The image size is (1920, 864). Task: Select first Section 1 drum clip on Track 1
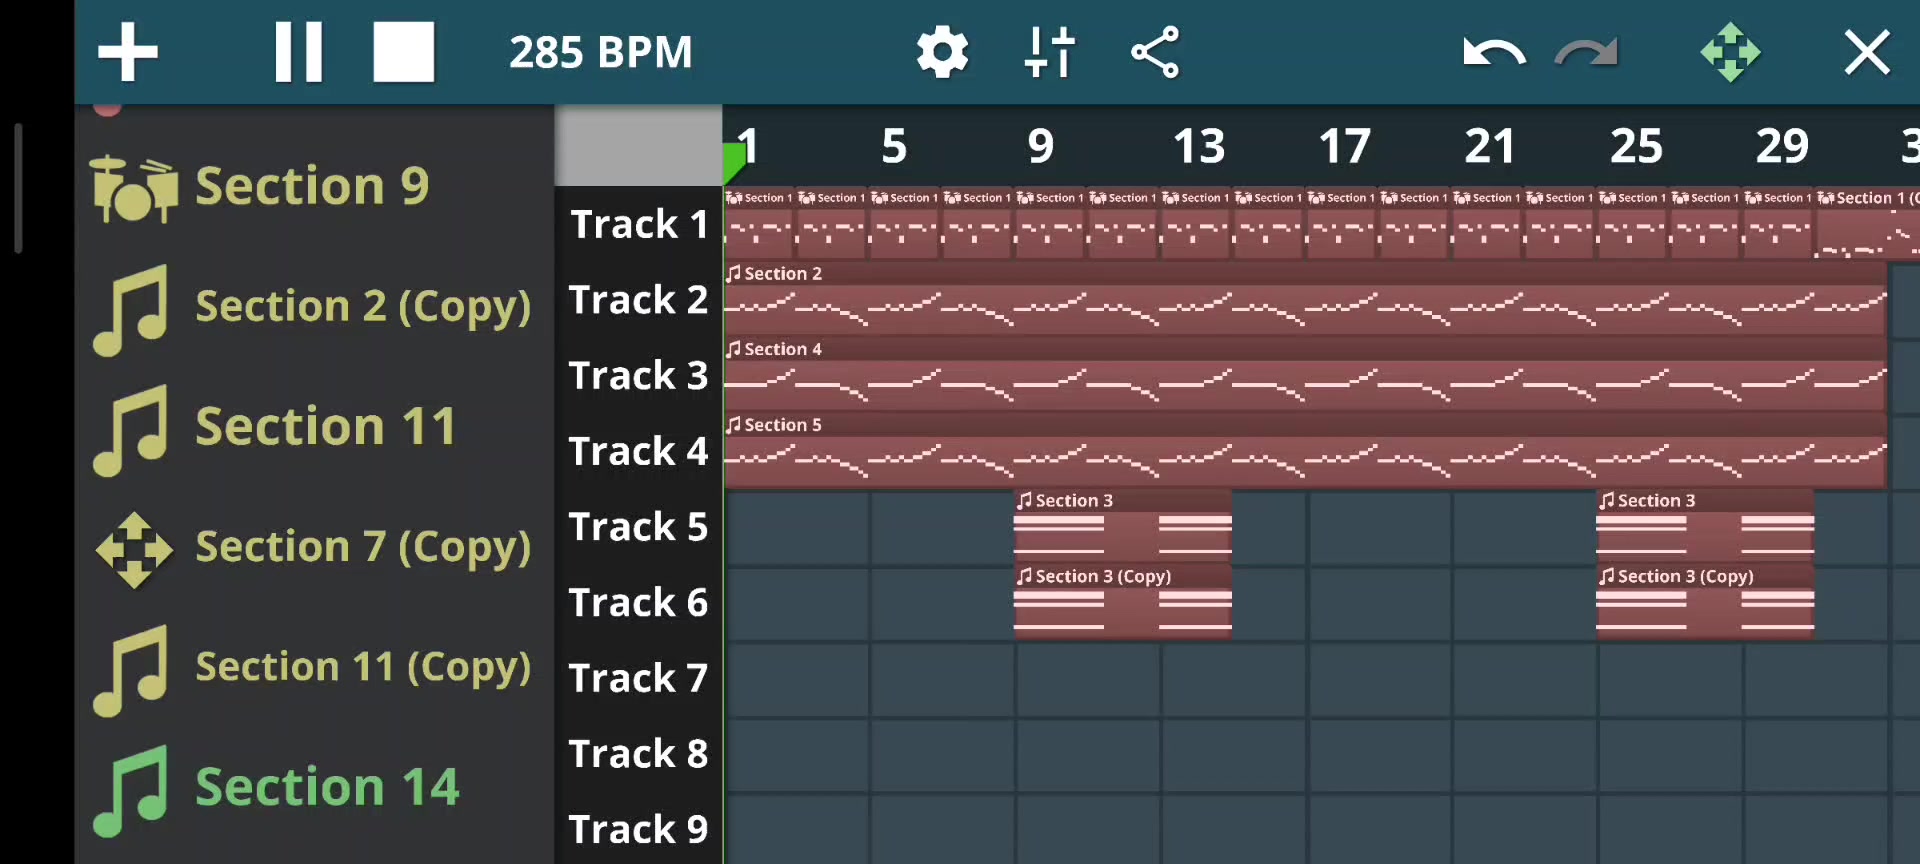[x=760, y=223]
